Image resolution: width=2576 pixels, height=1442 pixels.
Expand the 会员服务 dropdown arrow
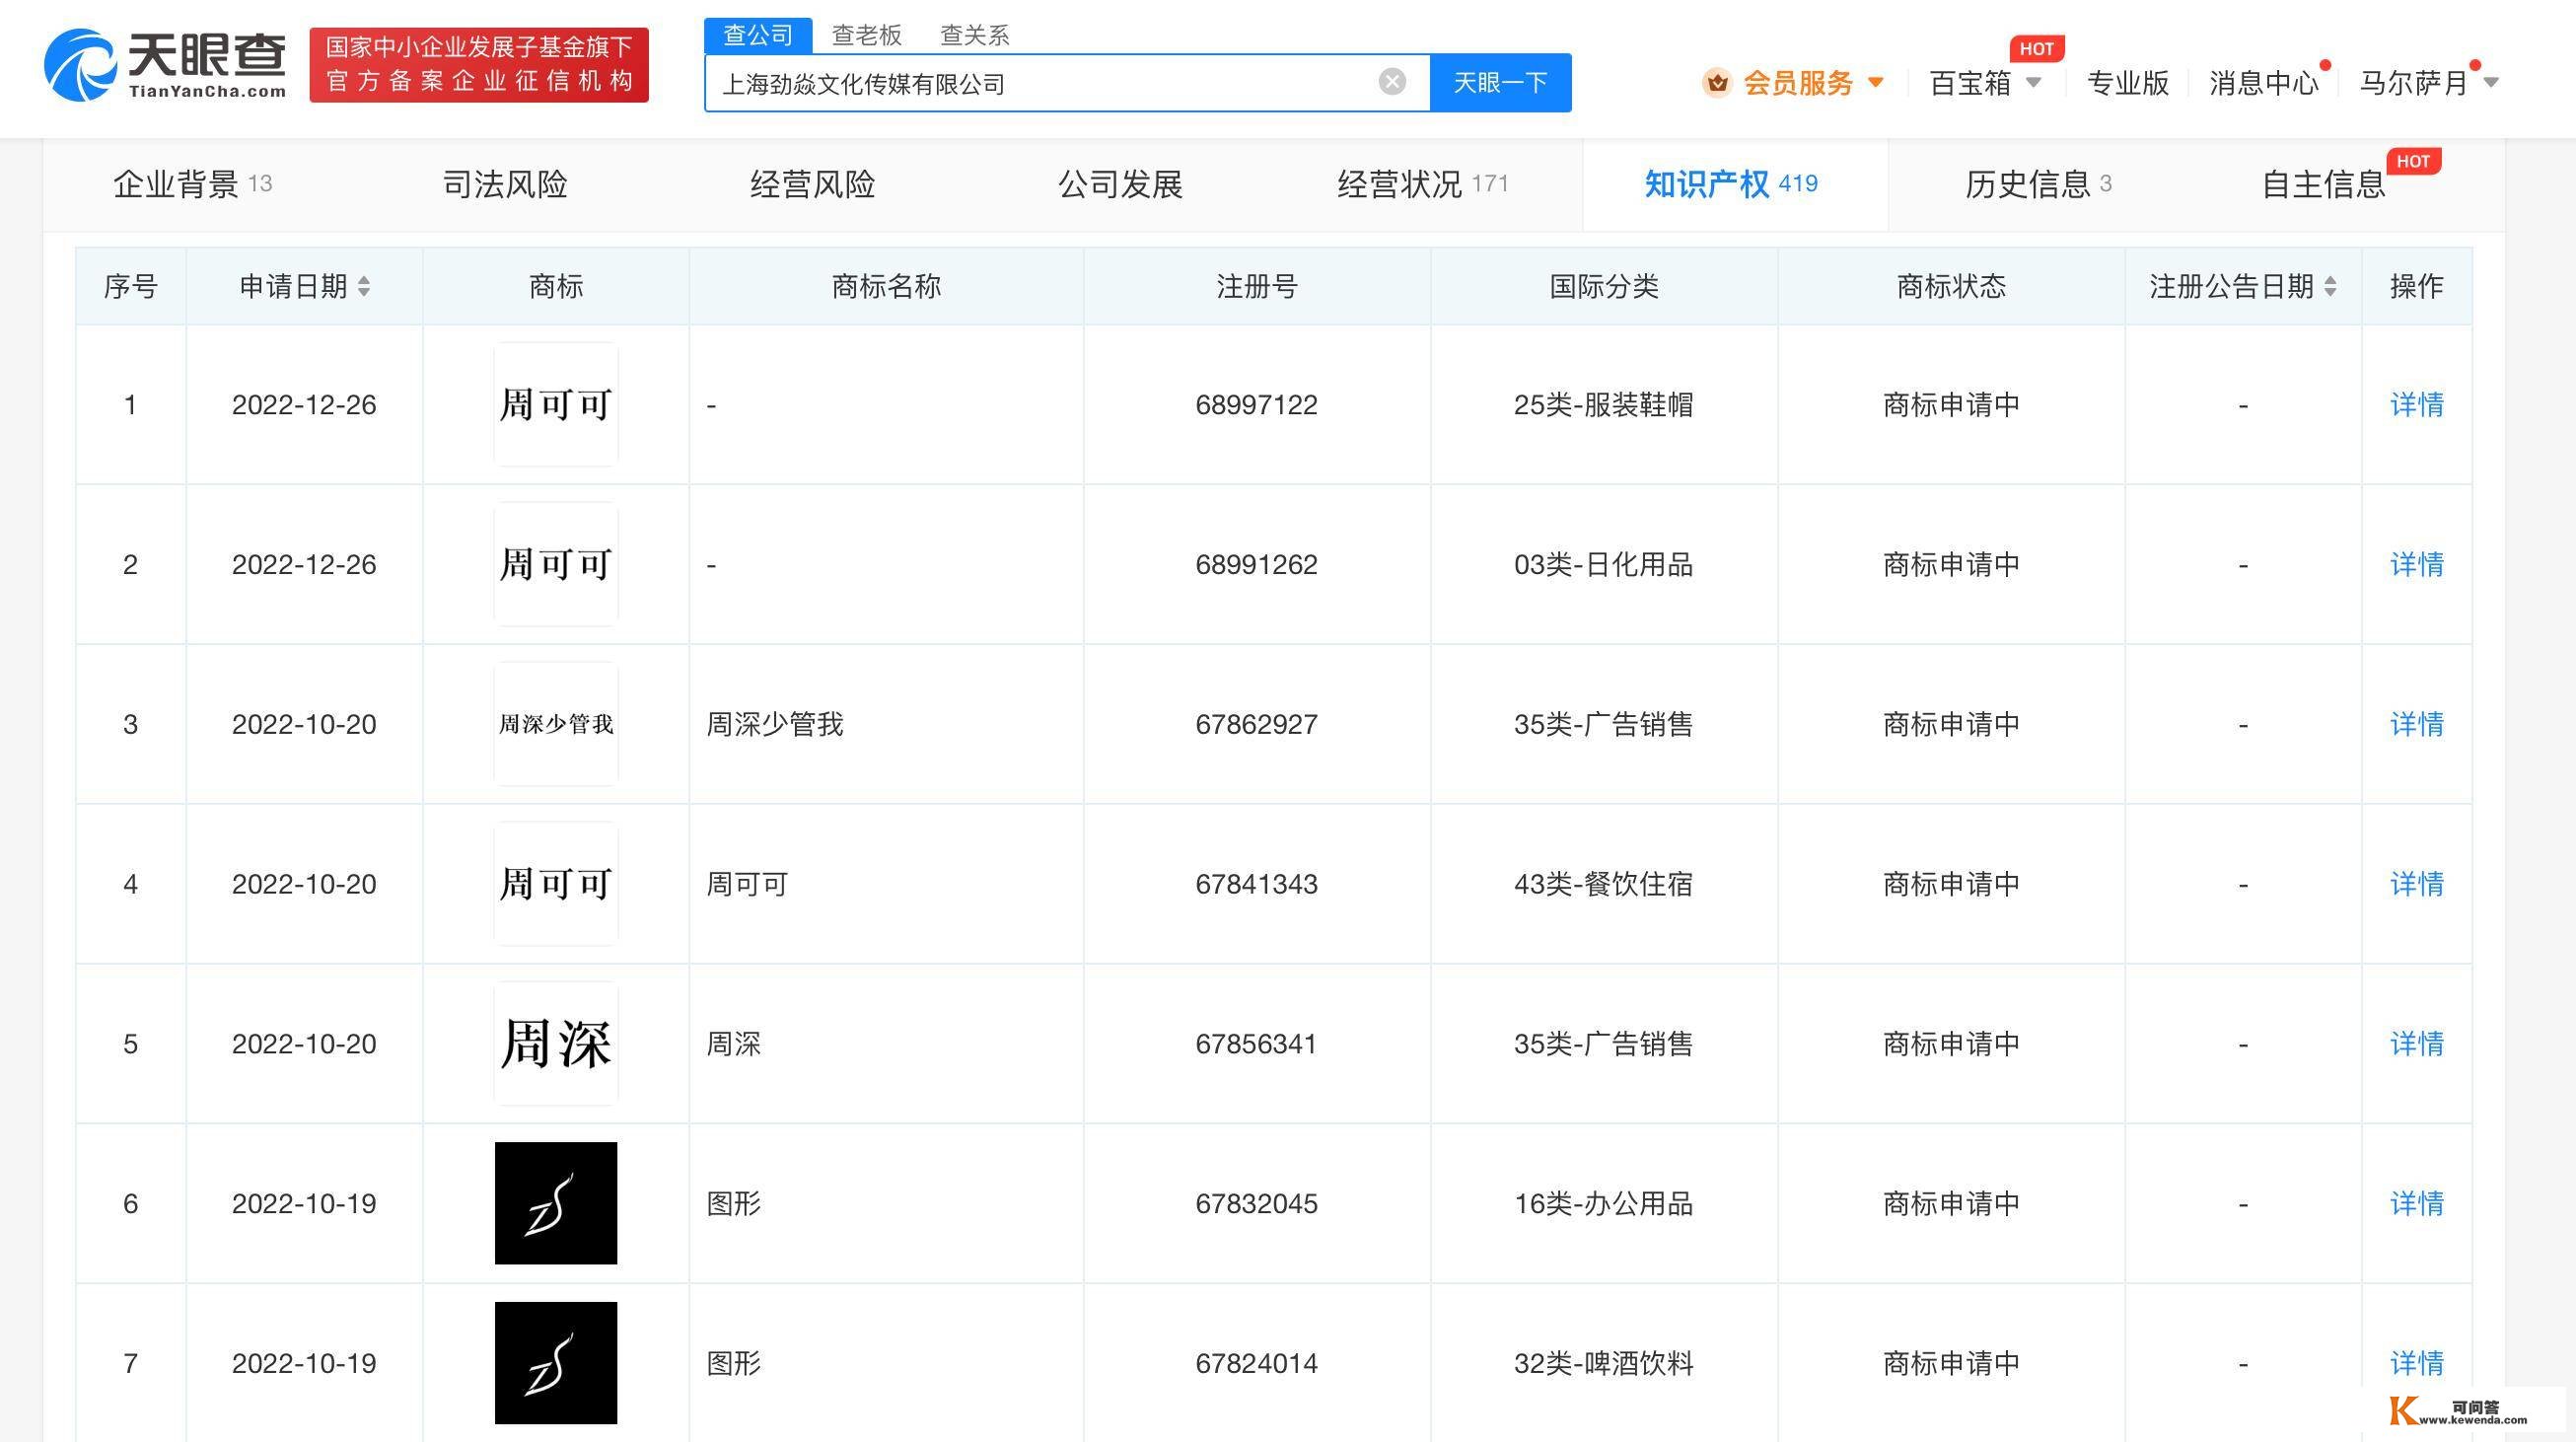[x=1876, y=83]
